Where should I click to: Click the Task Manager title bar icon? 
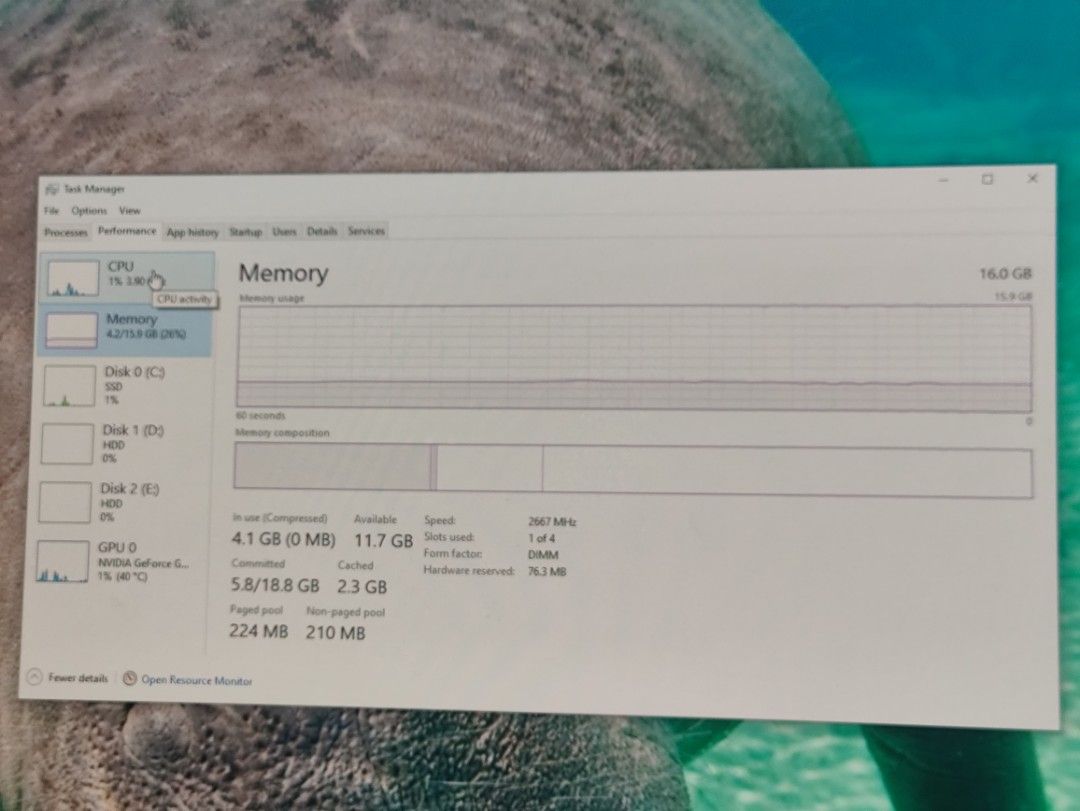[x=51, y=188]
